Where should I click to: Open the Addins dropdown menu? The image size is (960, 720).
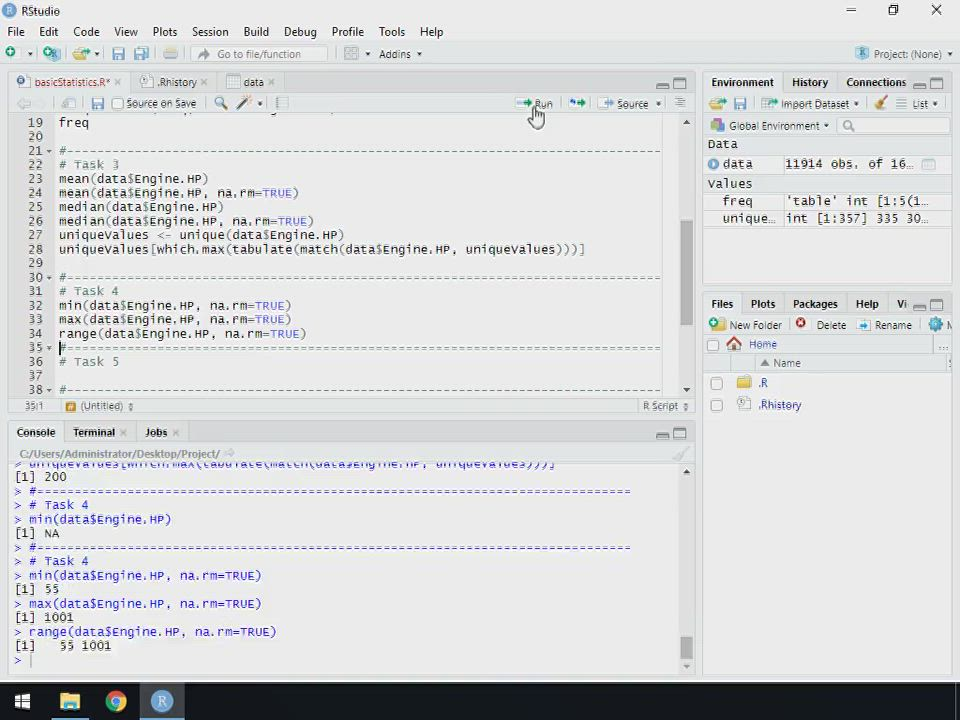[400, 54]
